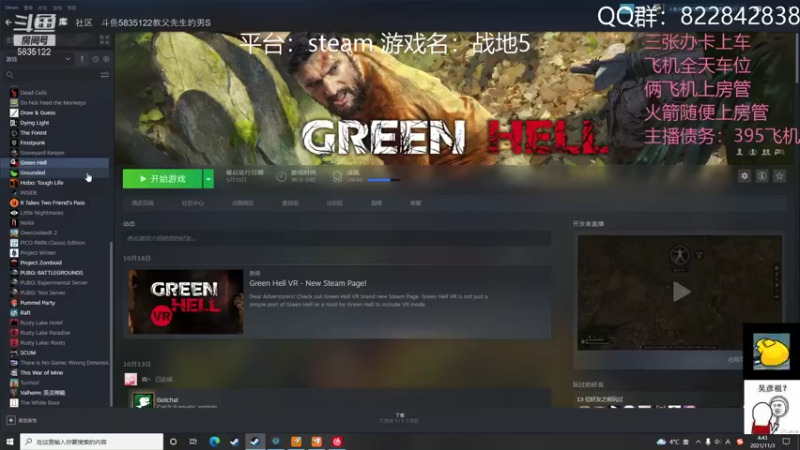Screen dimensions: 800x450
Task: Open the 讨论区 game tab
Action: tap(334, 203)
